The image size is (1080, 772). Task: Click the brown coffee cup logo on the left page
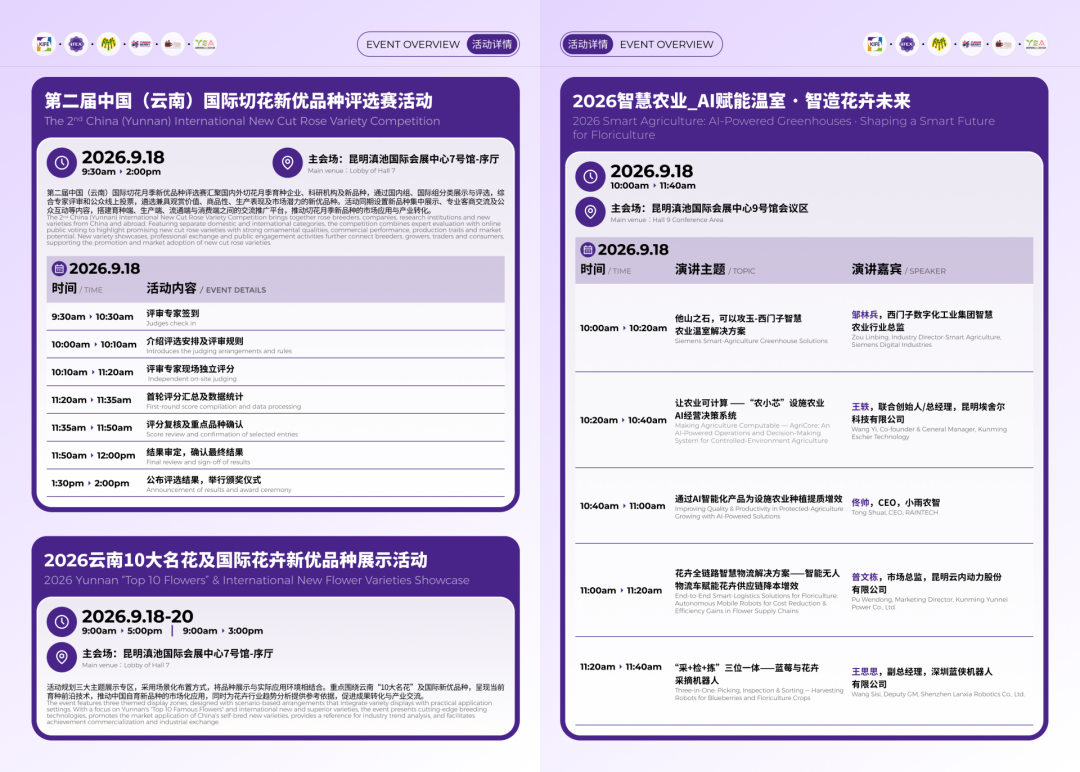[x=172, y=44]
